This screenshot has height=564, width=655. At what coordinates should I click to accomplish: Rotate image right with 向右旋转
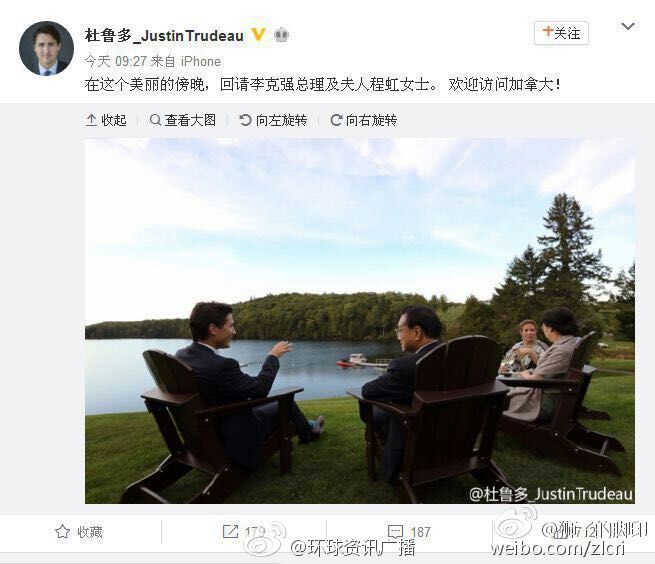(x=363, y=120)
